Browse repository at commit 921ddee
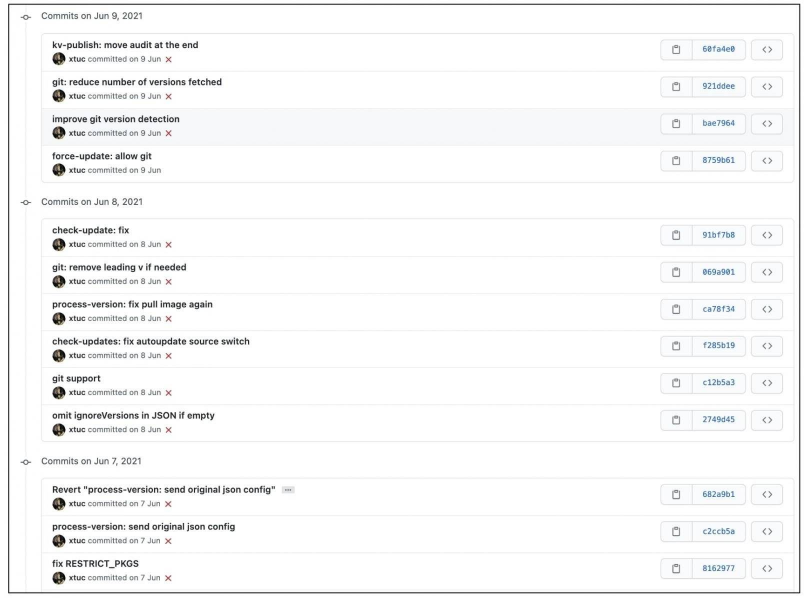808x598 pixels. point(766,86)
